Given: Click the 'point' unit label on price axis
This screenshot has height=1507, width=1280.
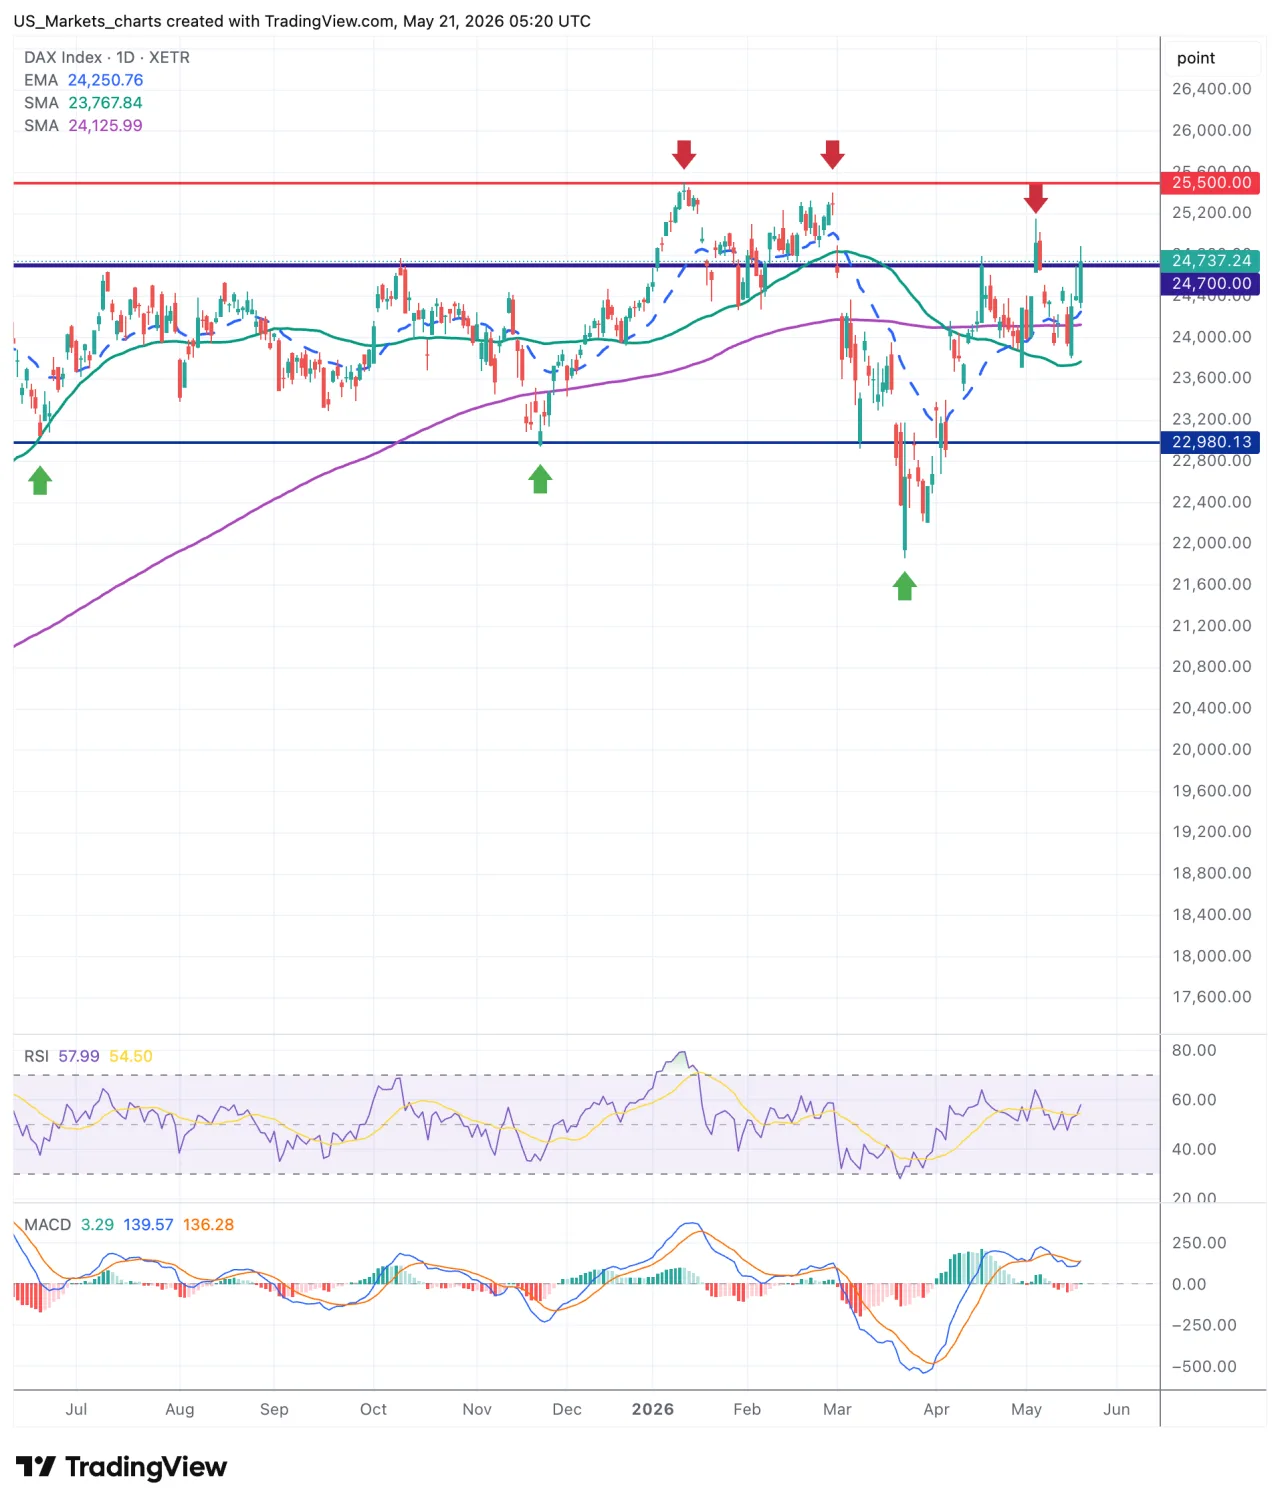Looking at the screenshot, I should tap(1196, 58).
